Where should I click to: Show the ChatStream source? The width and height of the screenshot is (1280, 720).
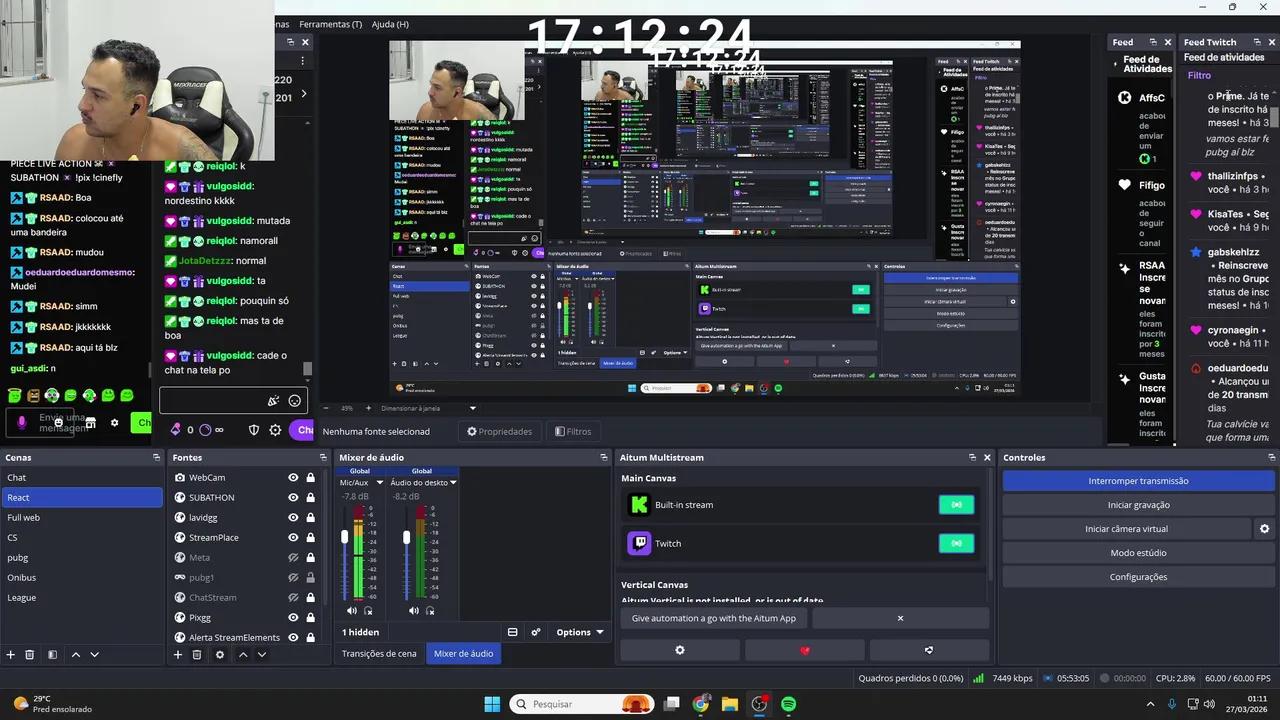pos(293,598)
